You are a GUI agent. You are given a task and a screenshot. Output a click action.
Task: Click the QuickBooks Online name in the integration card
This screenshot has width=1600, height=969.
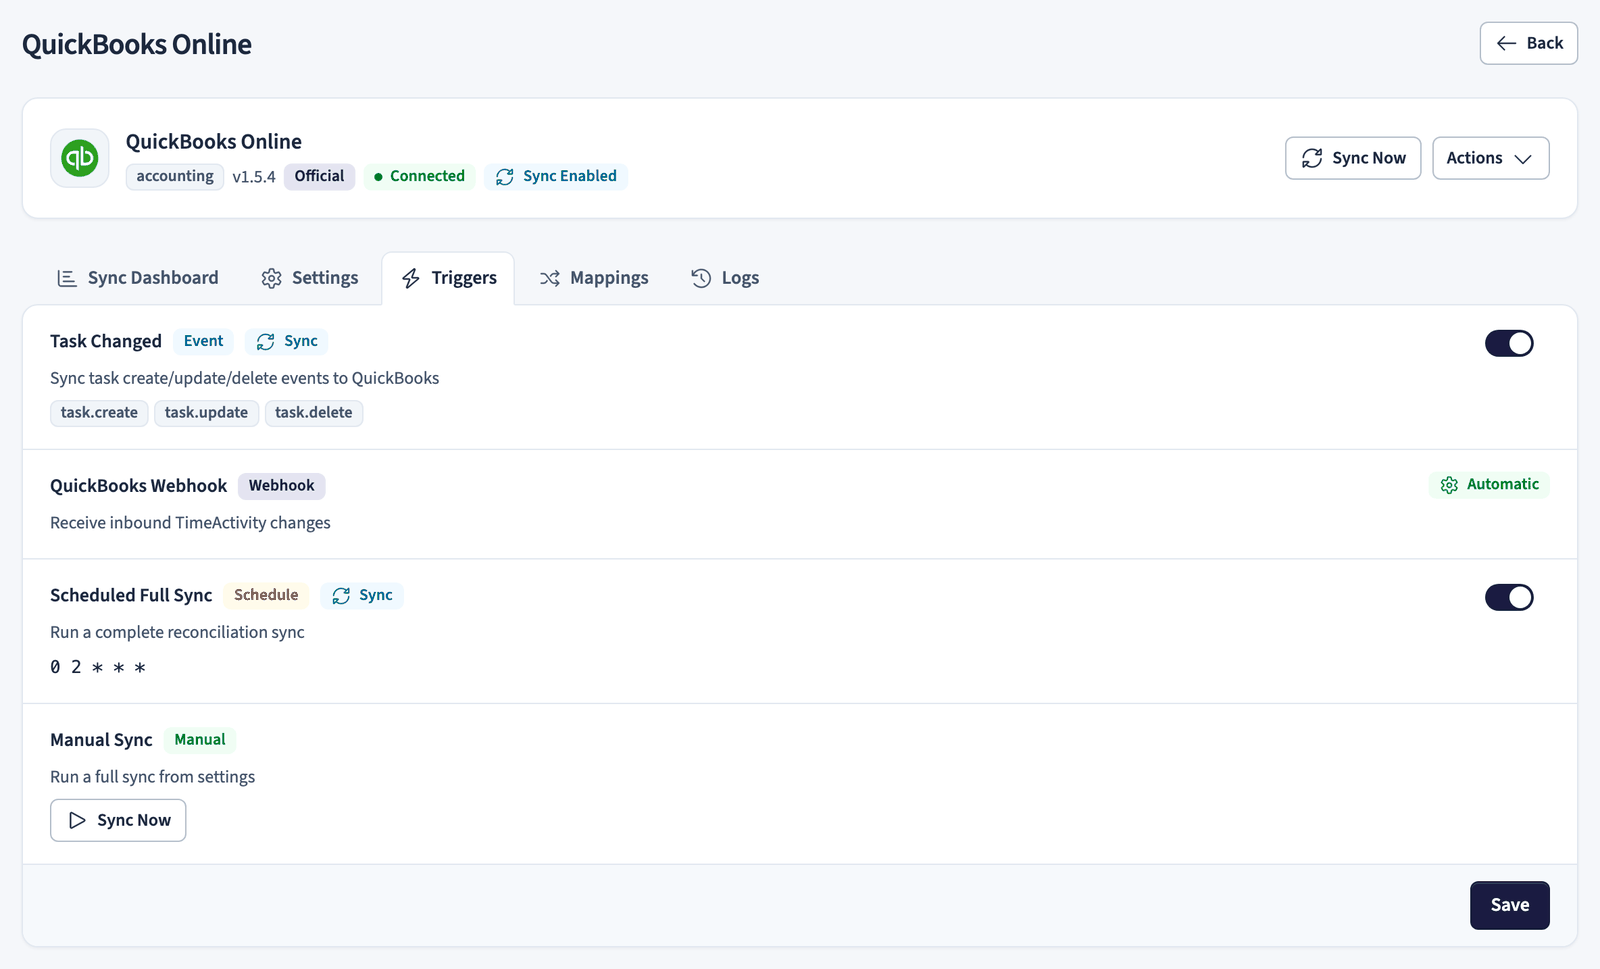(214, 142)
